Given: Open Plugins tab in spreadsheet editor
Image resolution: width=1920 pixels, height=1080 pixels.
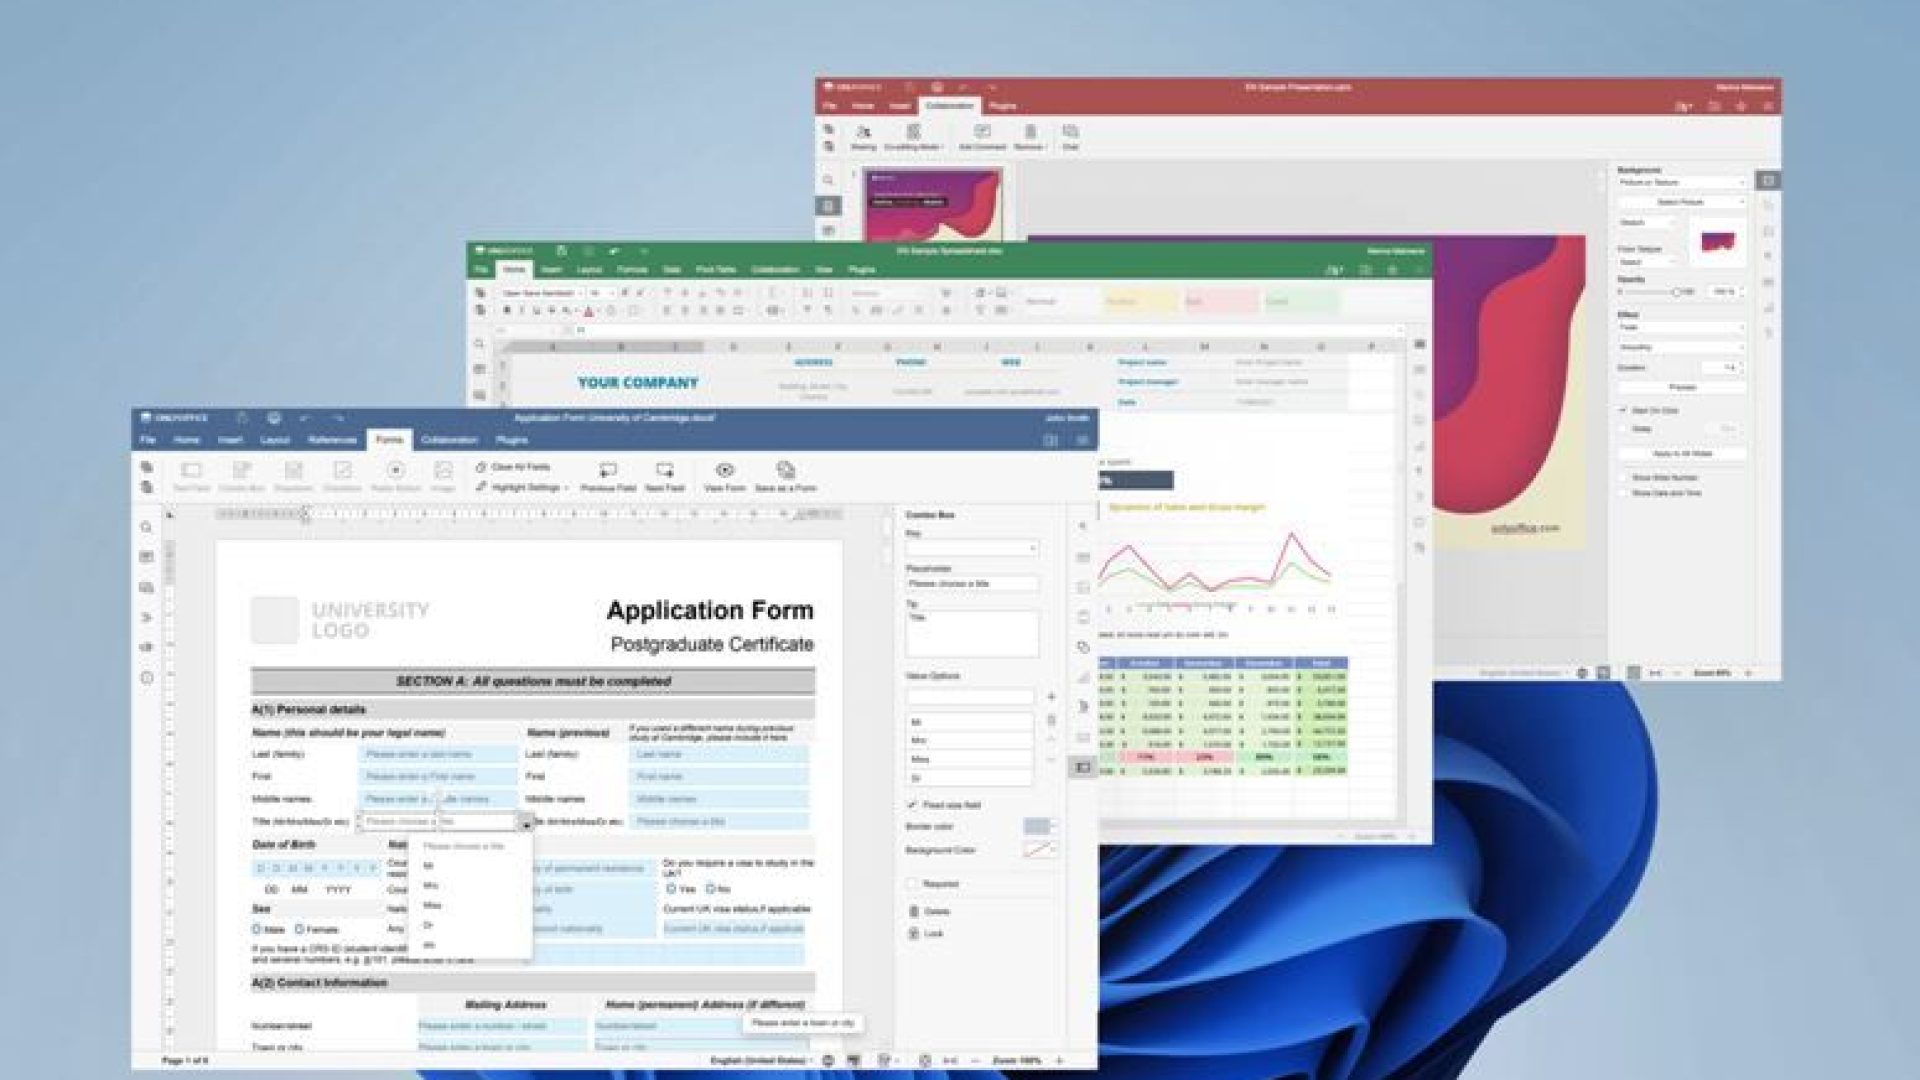Looking at the screenshot, I should coord(862,270).
